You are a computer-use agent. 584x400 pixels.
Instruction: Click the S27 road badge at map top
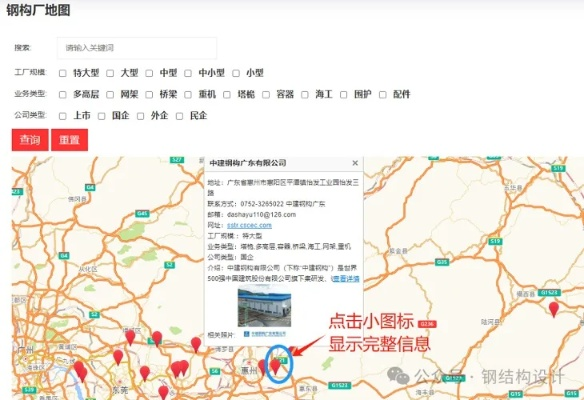point(177,159)
